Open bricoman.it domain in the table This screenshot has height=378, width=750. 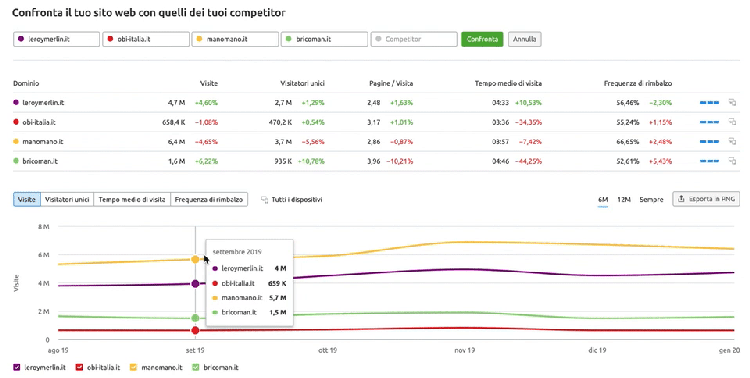tap(40, 161)
